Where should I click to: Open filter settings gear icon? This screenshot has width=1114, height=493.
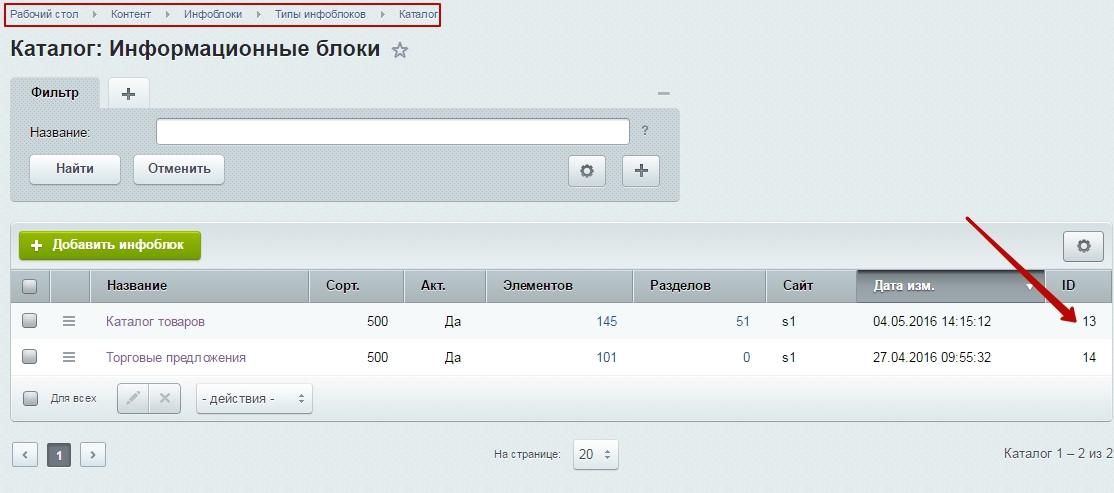(x=587, y=171)
